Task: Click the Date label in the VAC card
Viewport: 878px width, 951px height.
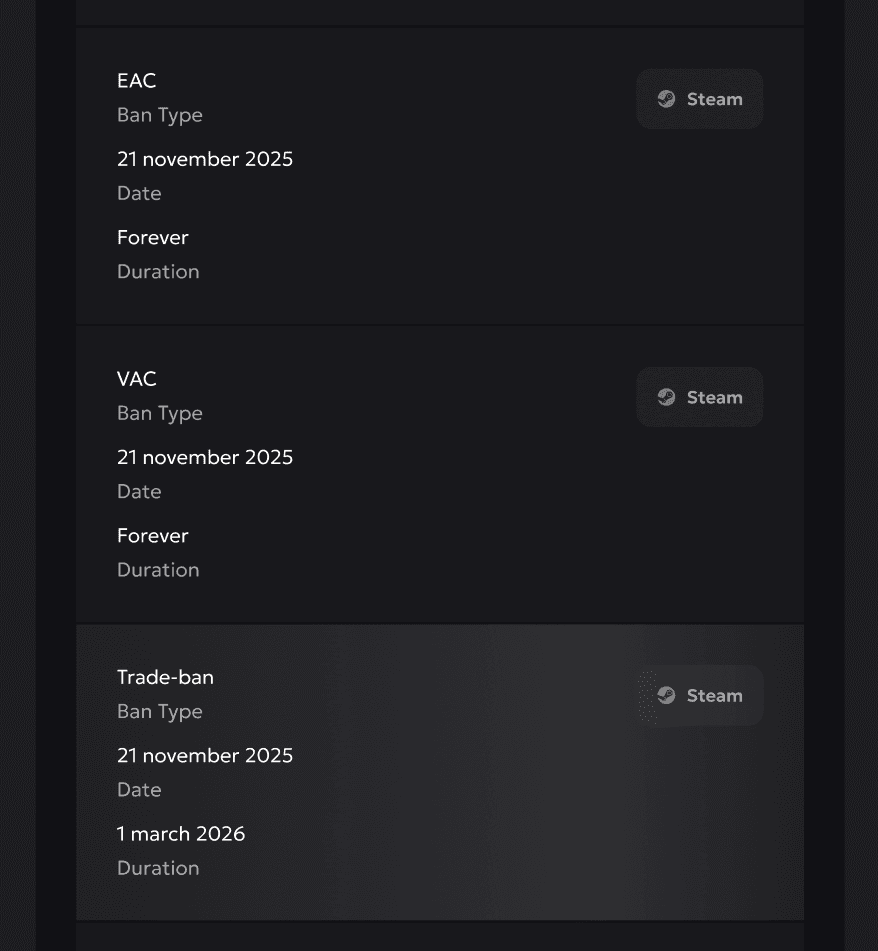Action: coord(139,491)
